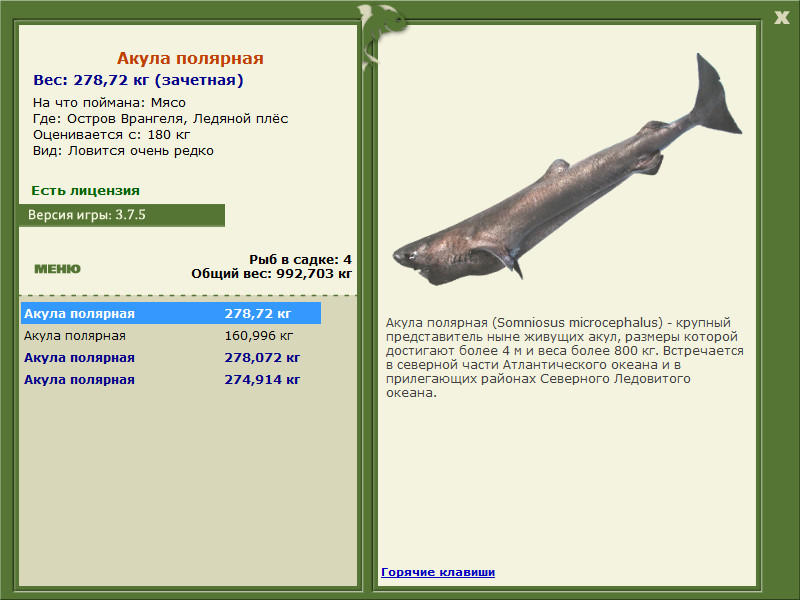Screen dimensions: 800x600
Task: Select the Акула полярная 160,996 кг row
Action: coord(171,336)
